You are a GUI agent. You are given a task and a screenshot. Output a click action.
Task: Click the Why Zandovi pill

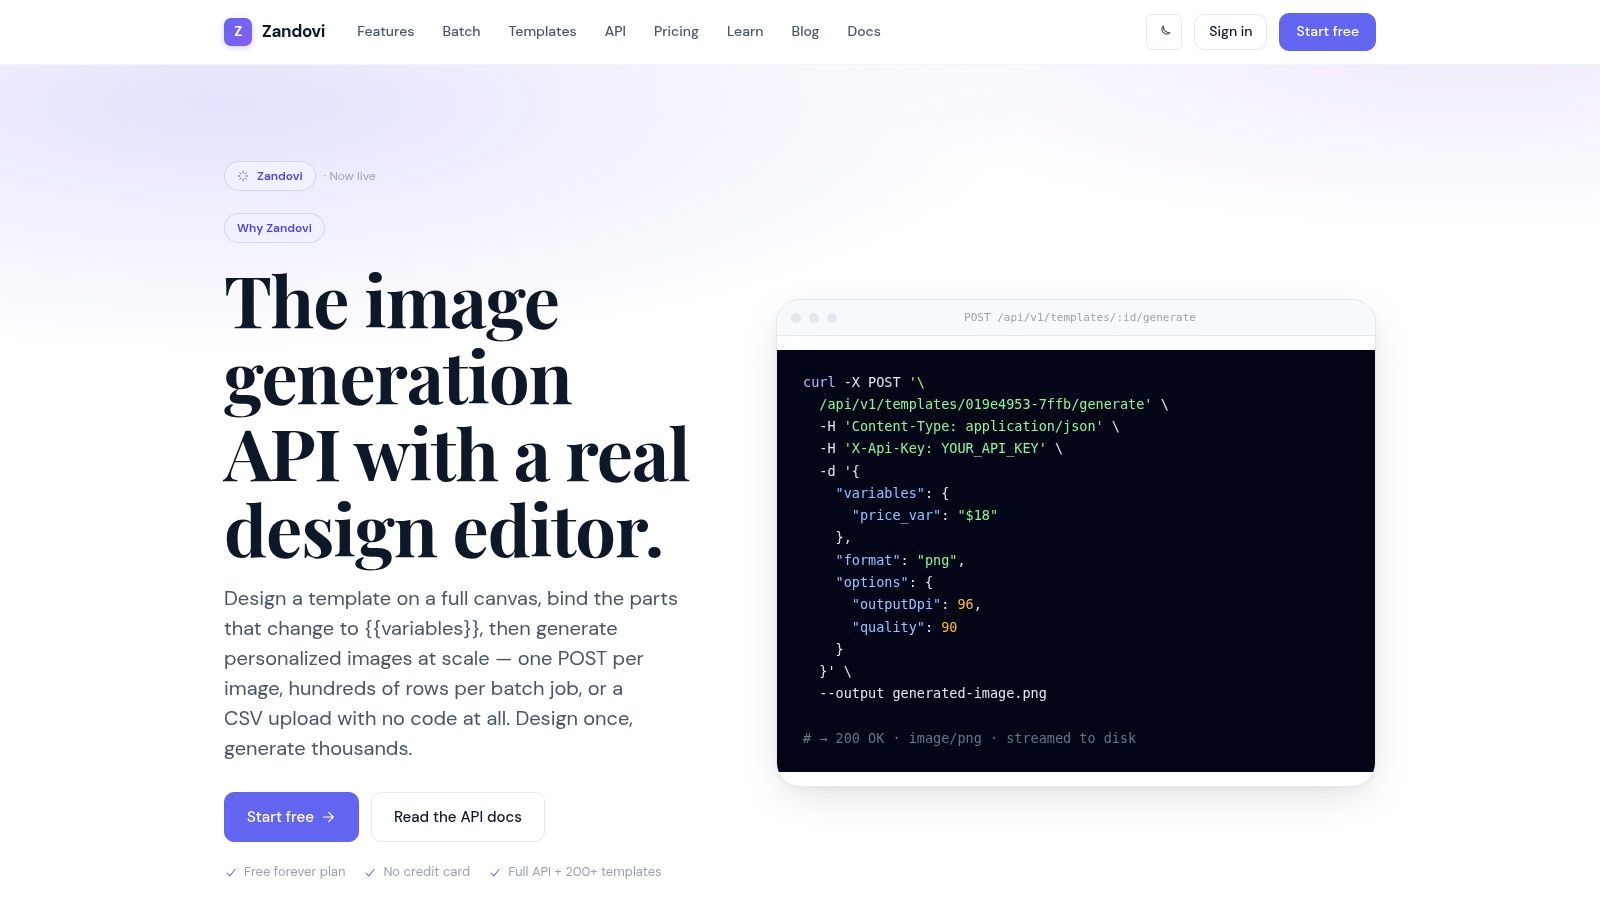(x=274, y=228)
